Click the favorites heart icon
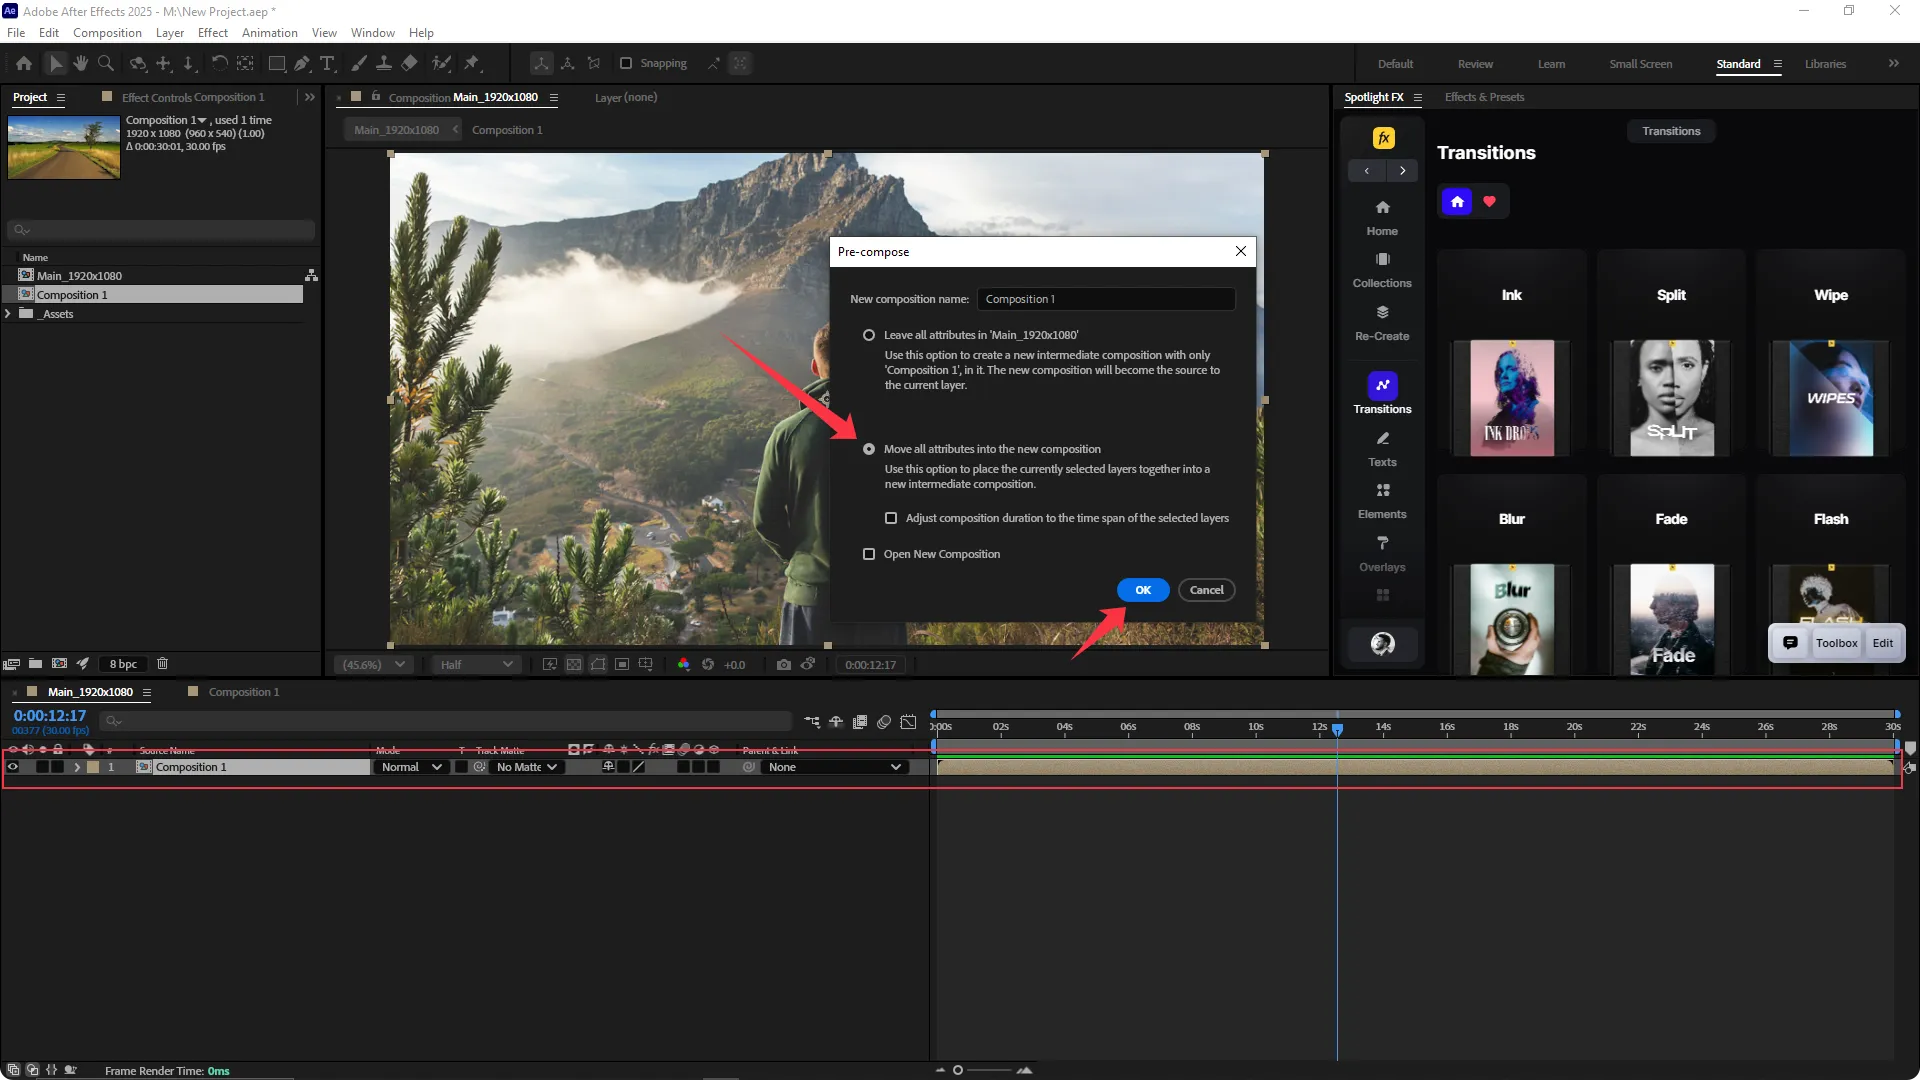The height and width of the screenshot is (1080, 1920). [x=1489, y=201]
